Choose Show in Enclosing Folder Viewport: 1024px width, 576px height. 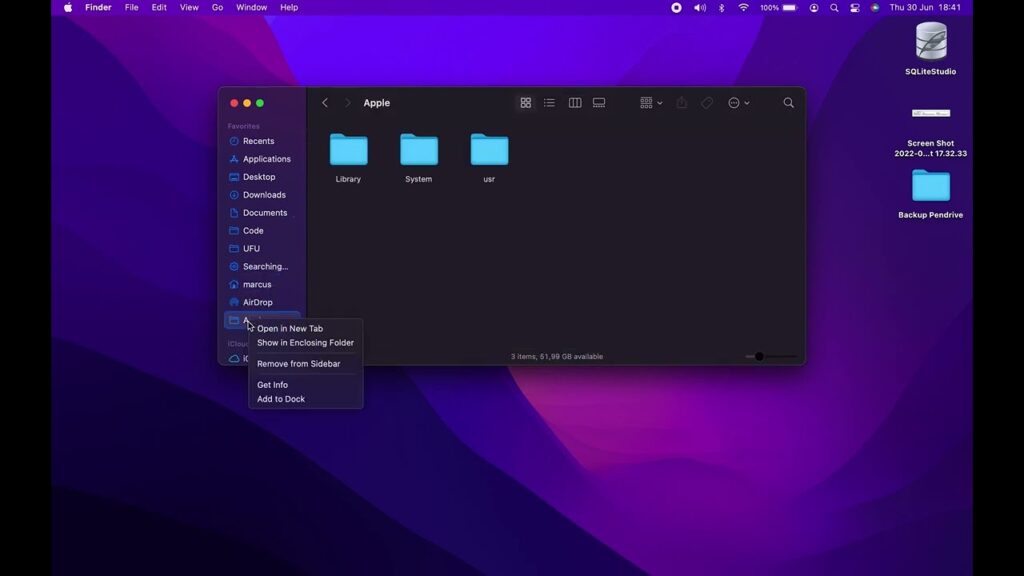[306, 343]
